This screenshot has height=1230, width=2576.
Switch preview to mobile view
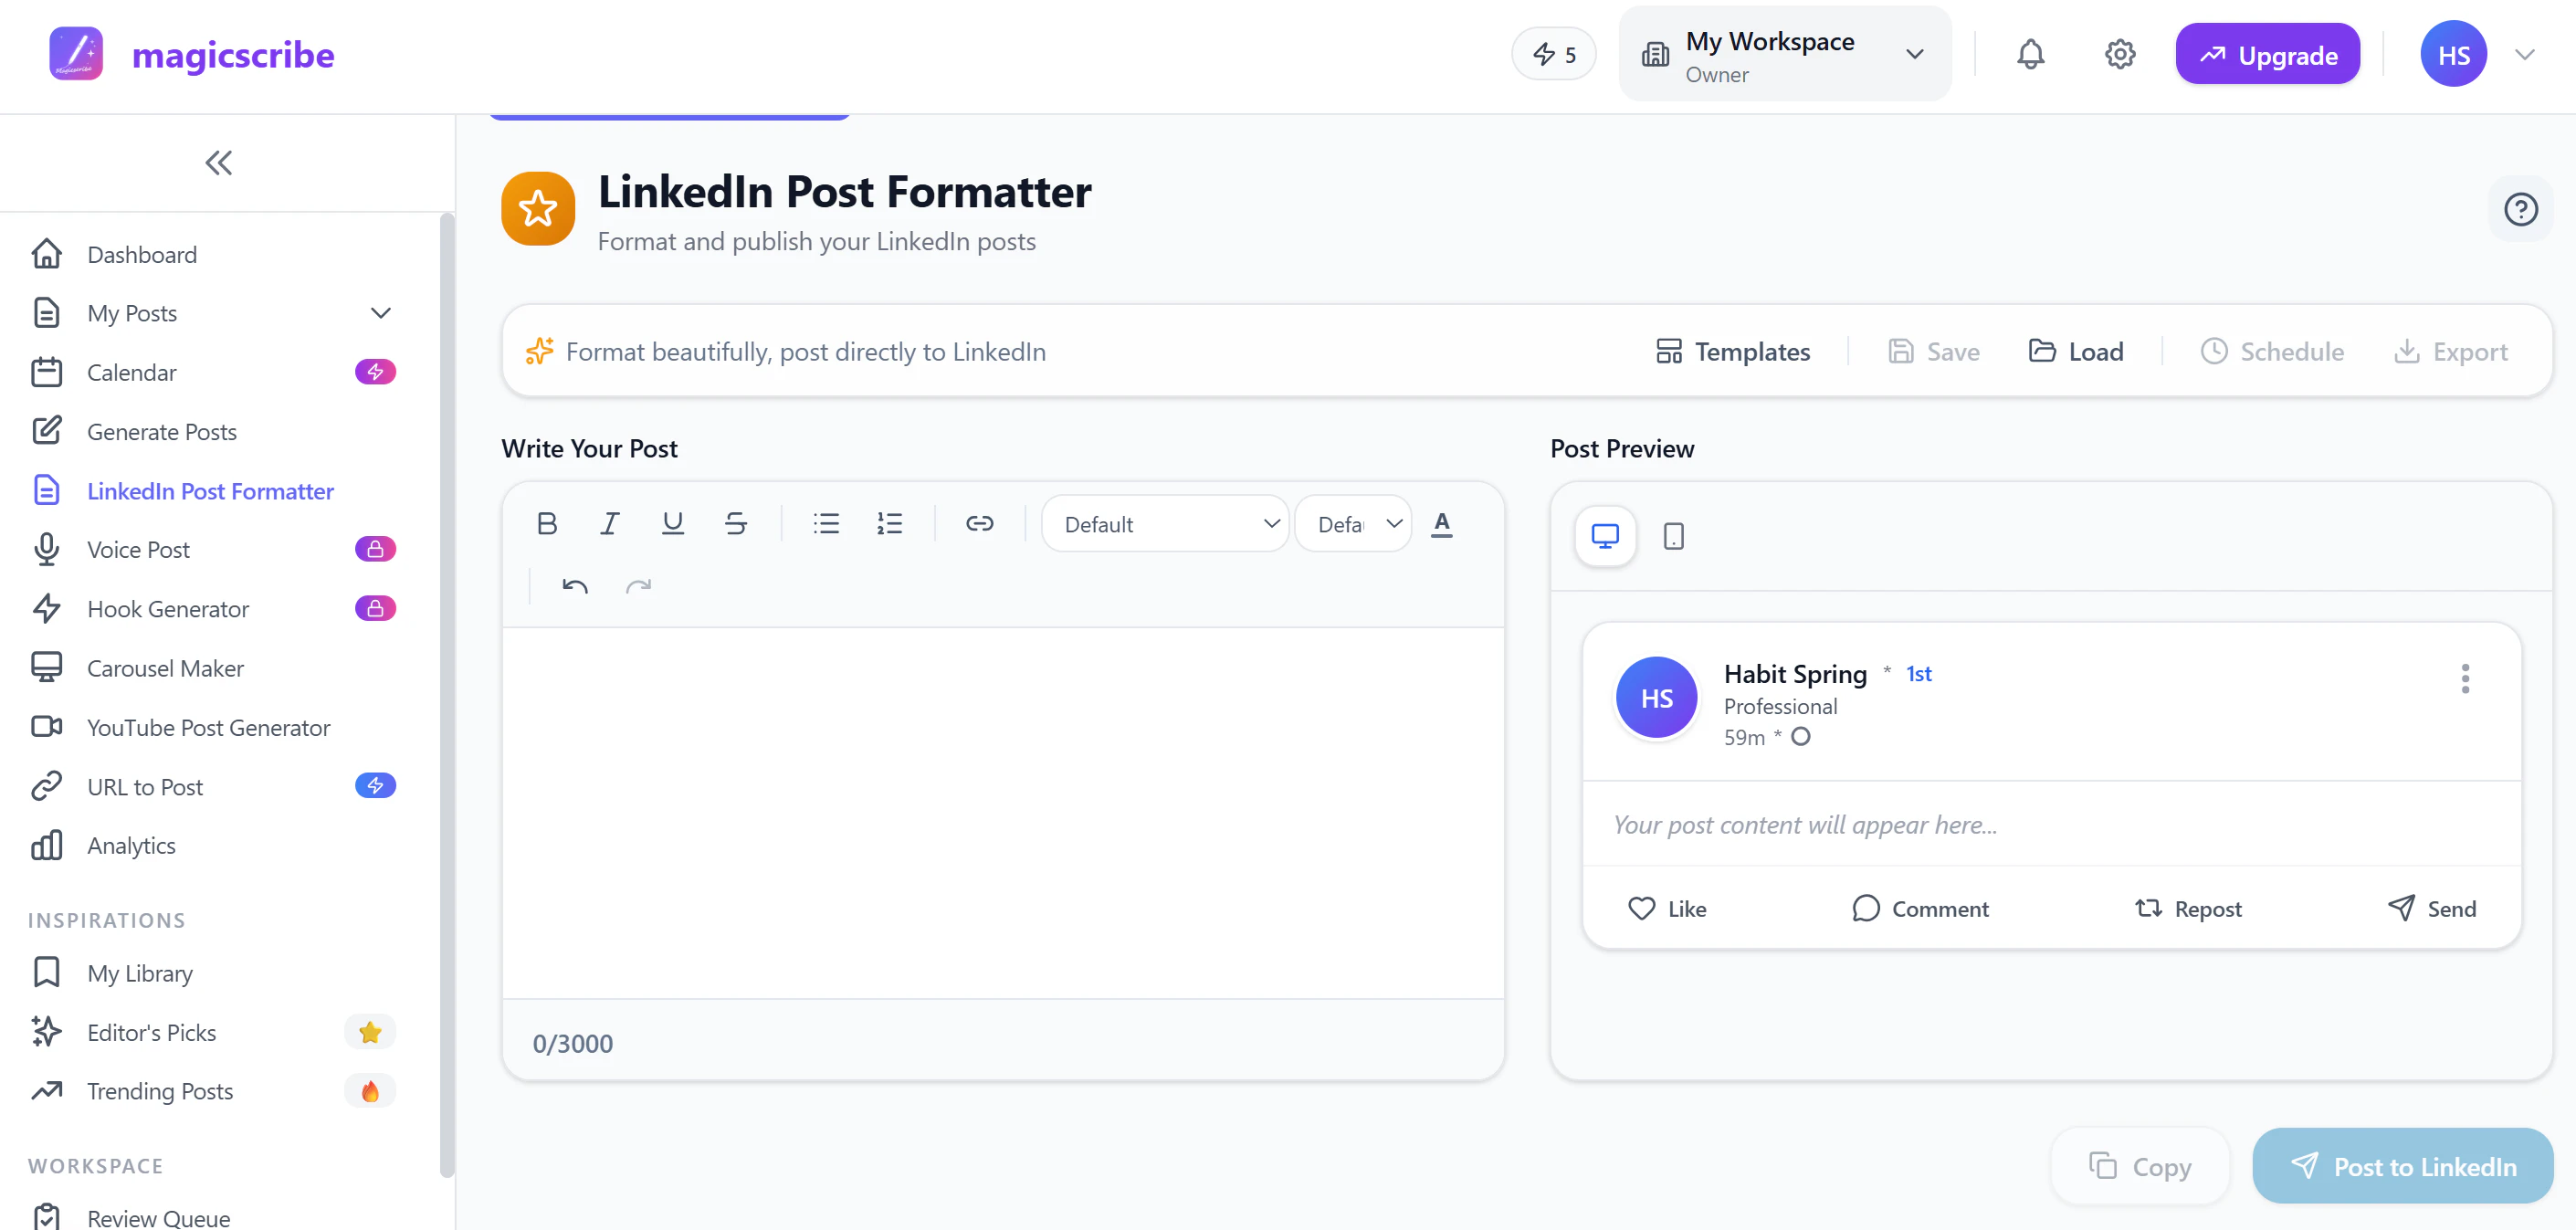coord(1673,536)
